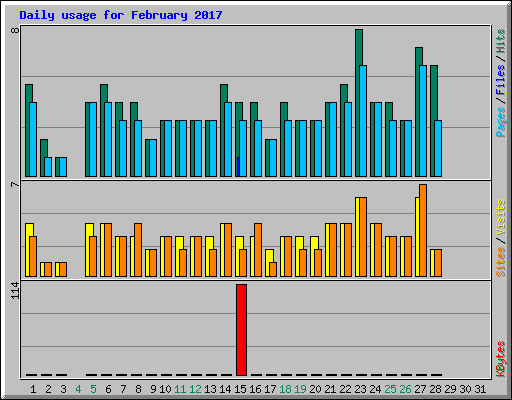This screenshot has height=400, width=512.
Task: Click the 'Daily usage for February 2017' title
Action: tap(121, 15)
